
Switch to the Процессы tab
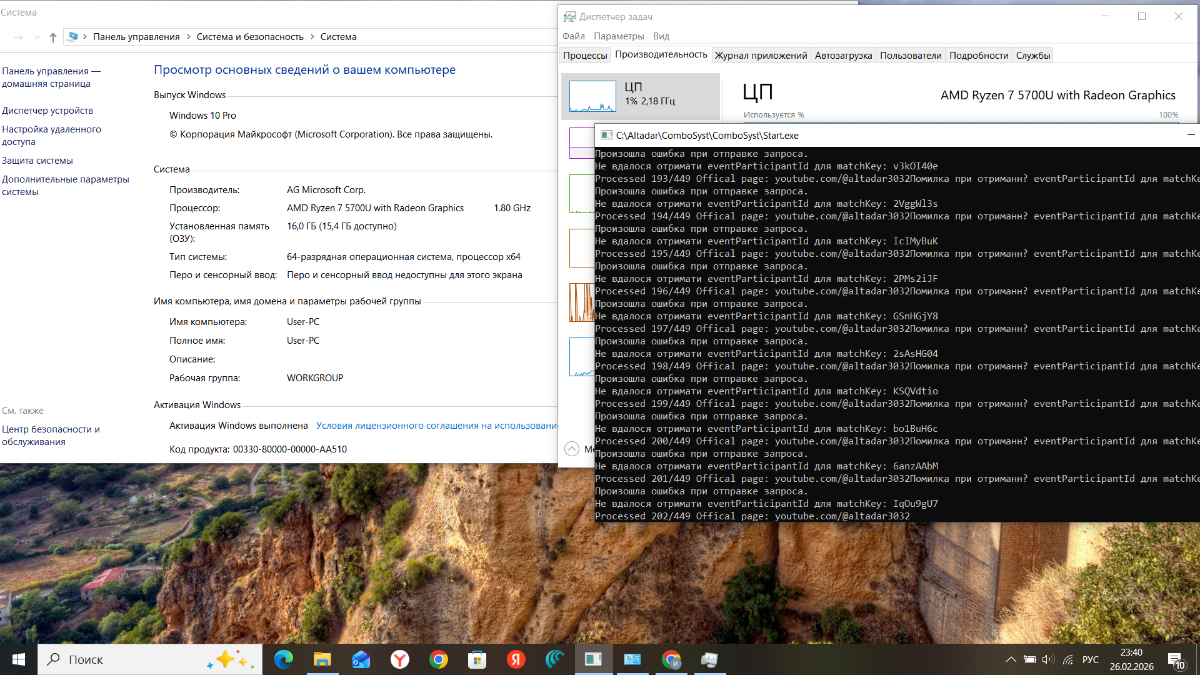(585, 56)
